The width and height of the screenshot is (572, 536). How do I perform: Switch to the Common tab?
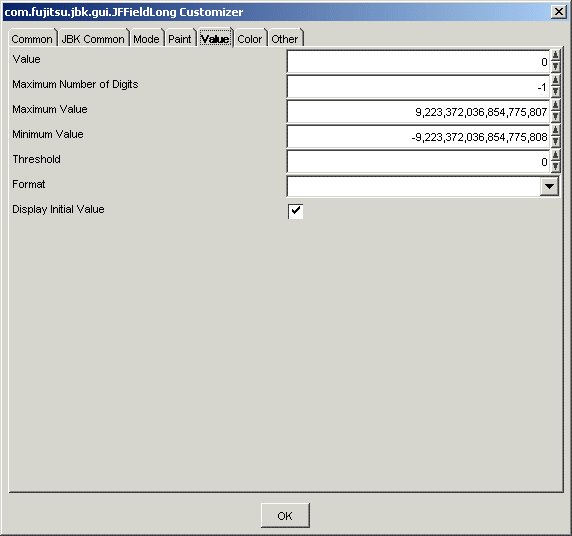click(x=32, y=39)
